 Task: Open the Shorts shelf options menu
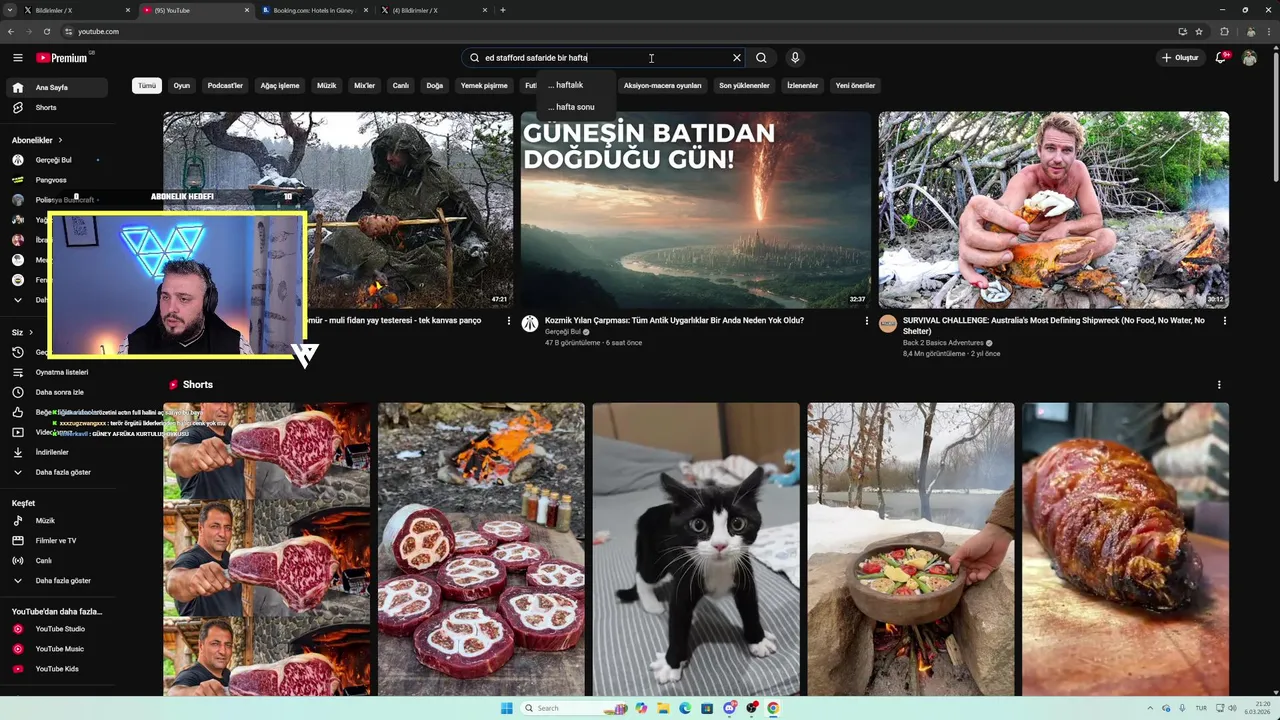click(1219, 385)
